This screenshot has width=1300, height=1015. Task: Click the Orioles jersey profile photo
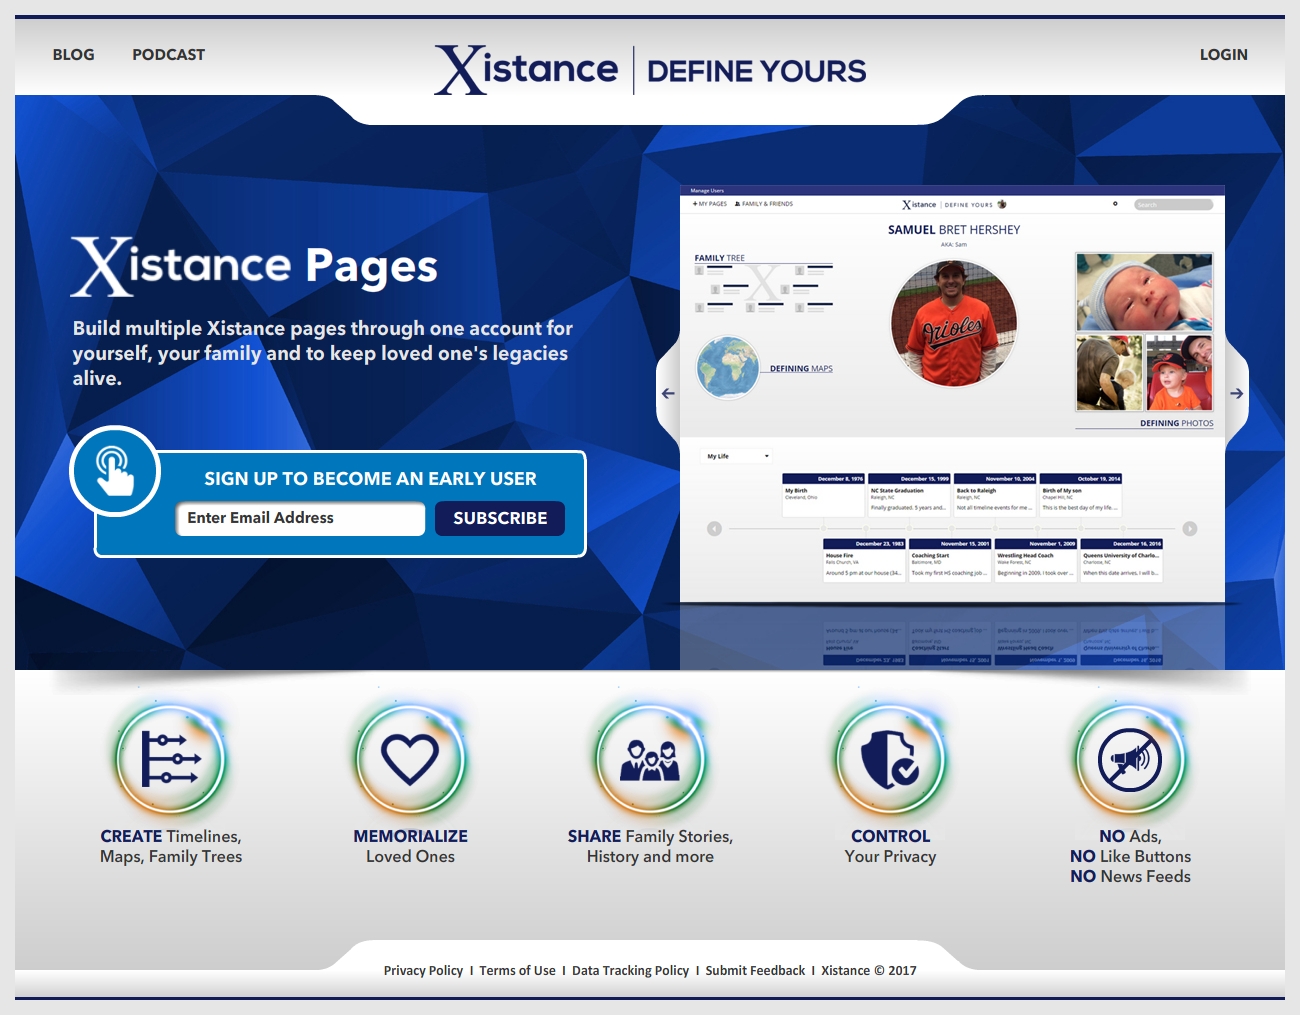click(953, 324)
